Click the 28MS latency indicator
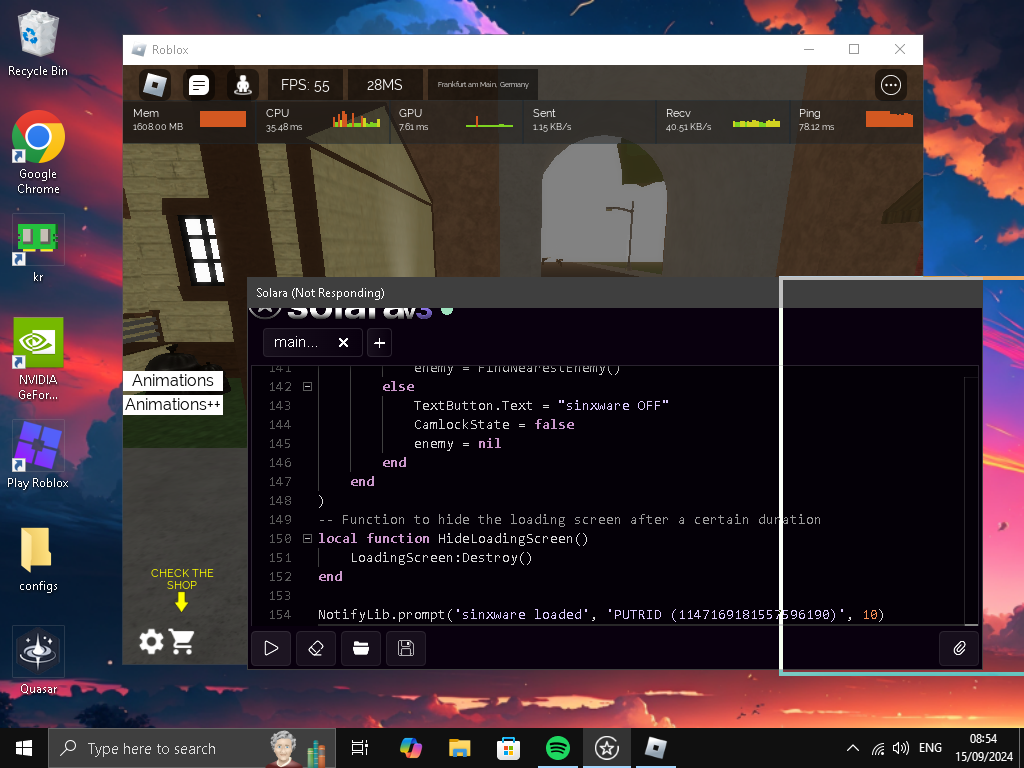Viewport: 1024px width, 768px height. click(x=385, y=85)
